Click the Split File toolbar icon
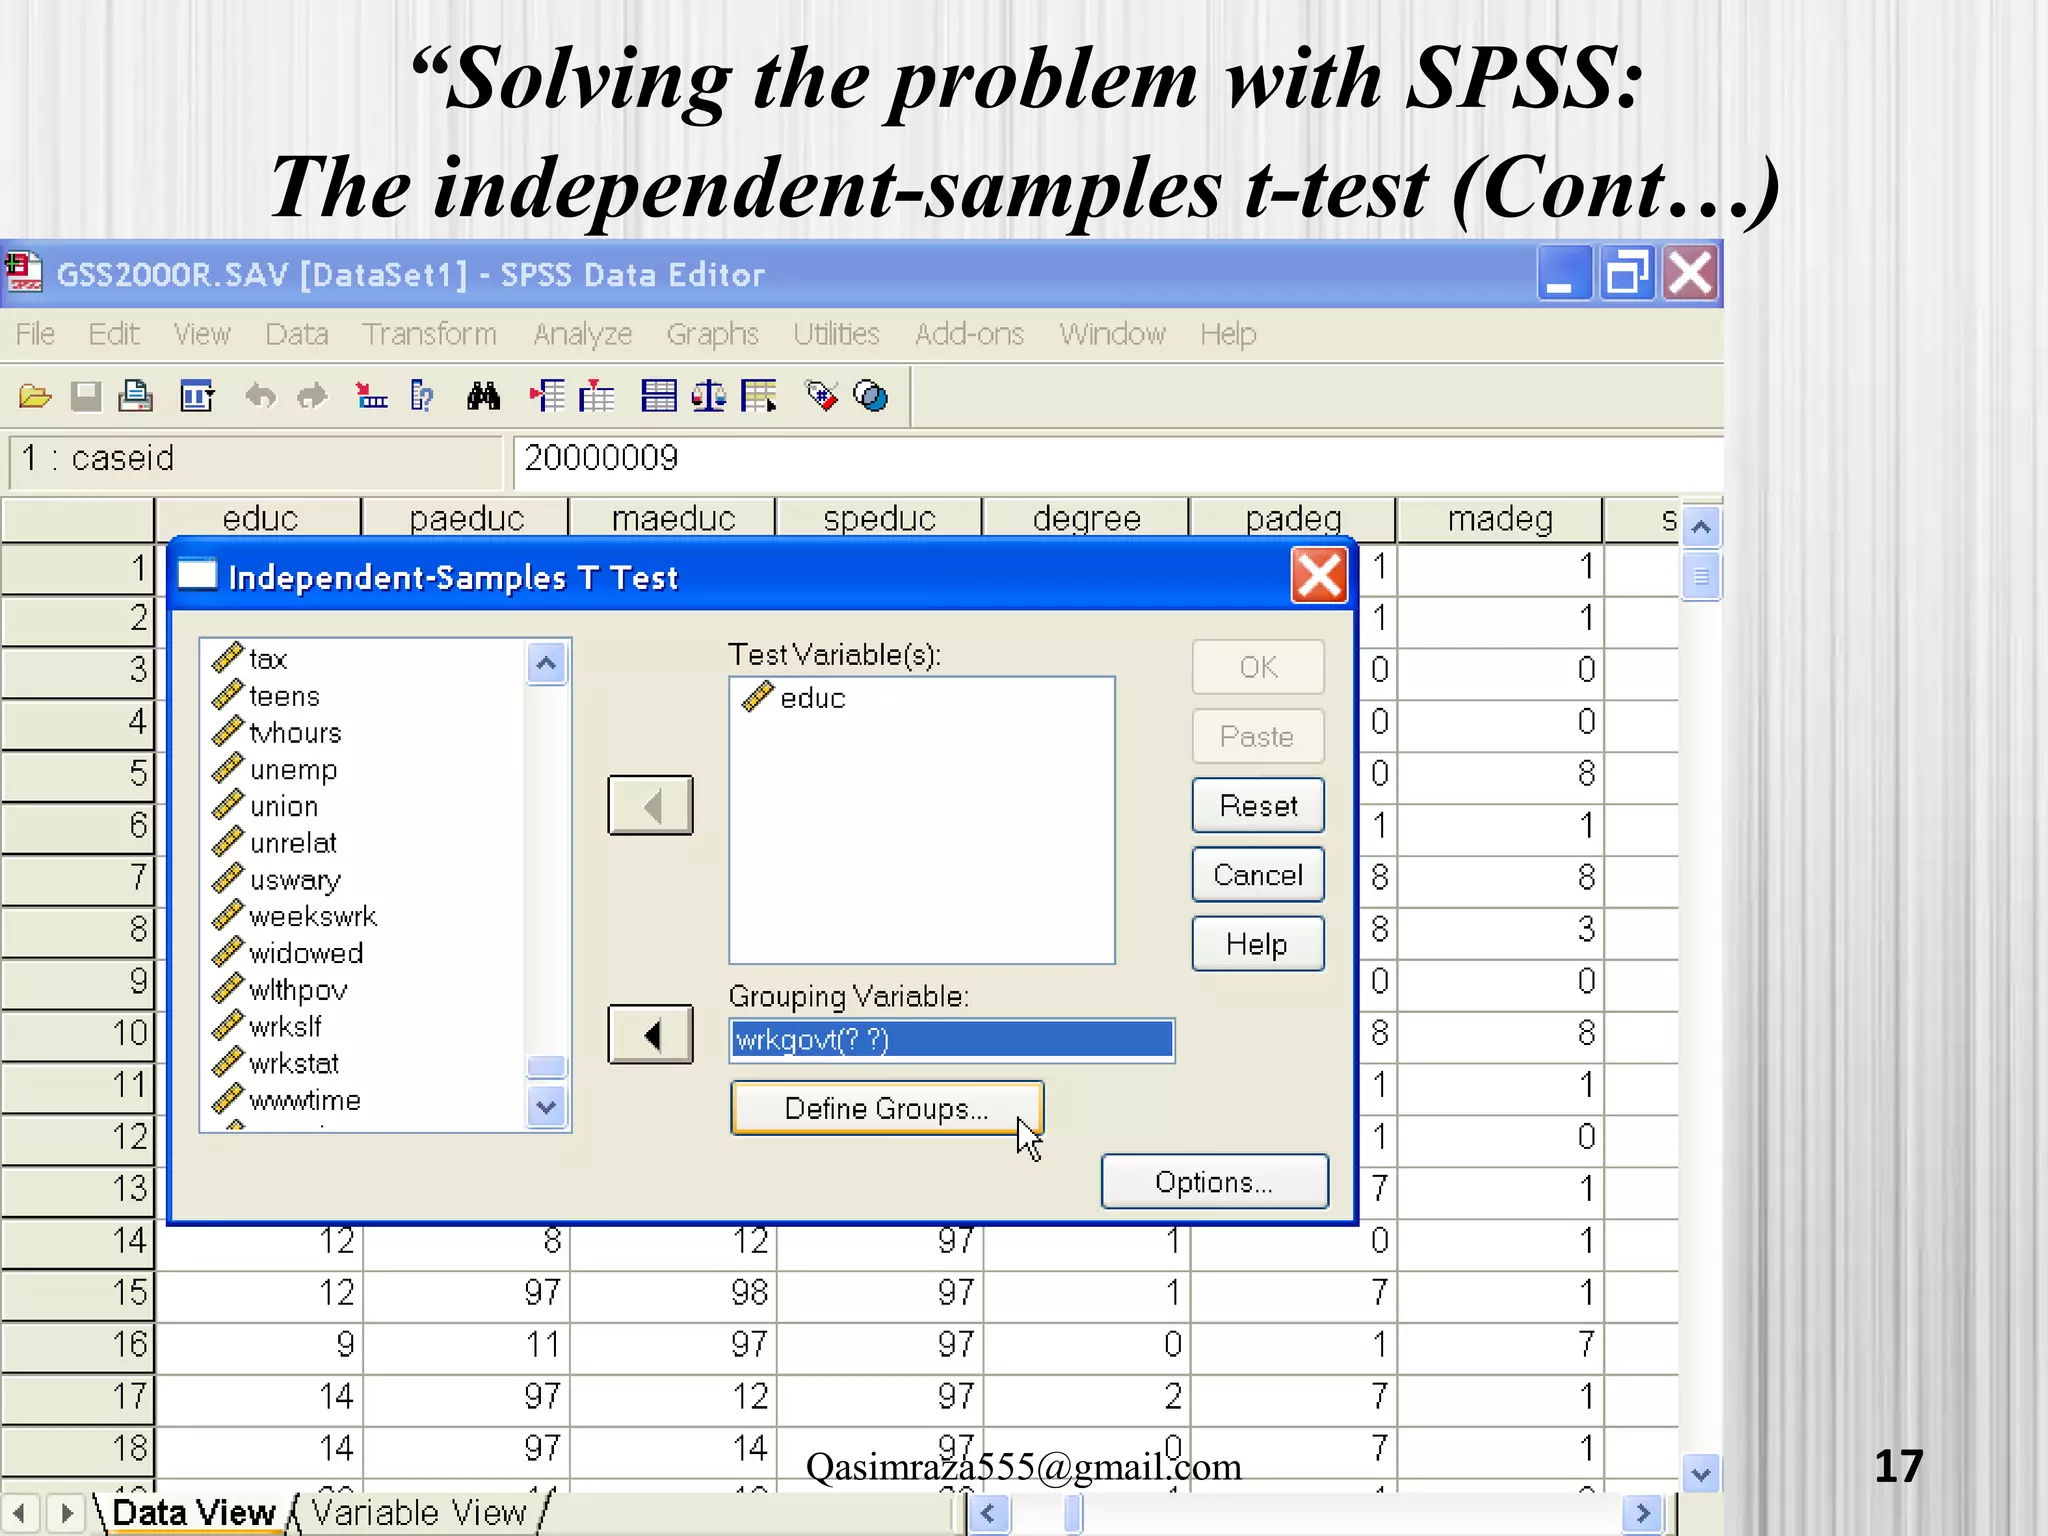Viewport: 2048px width, 1536px height. coord(659,397)
